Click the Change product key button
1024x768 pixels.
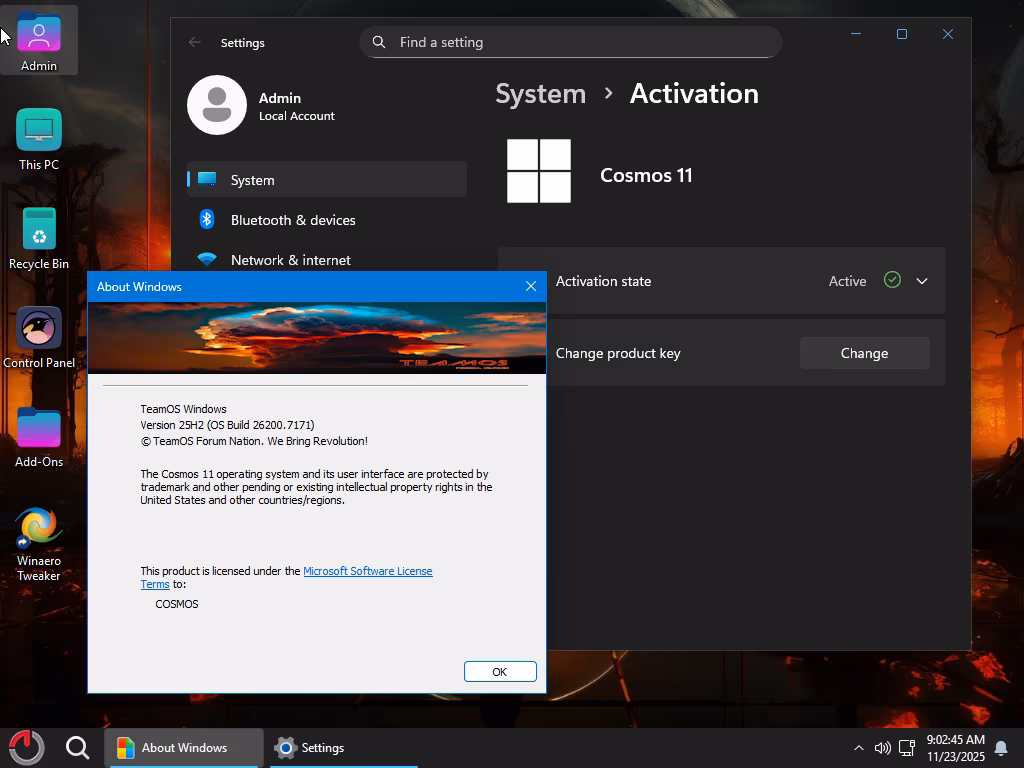click(864, 353)
